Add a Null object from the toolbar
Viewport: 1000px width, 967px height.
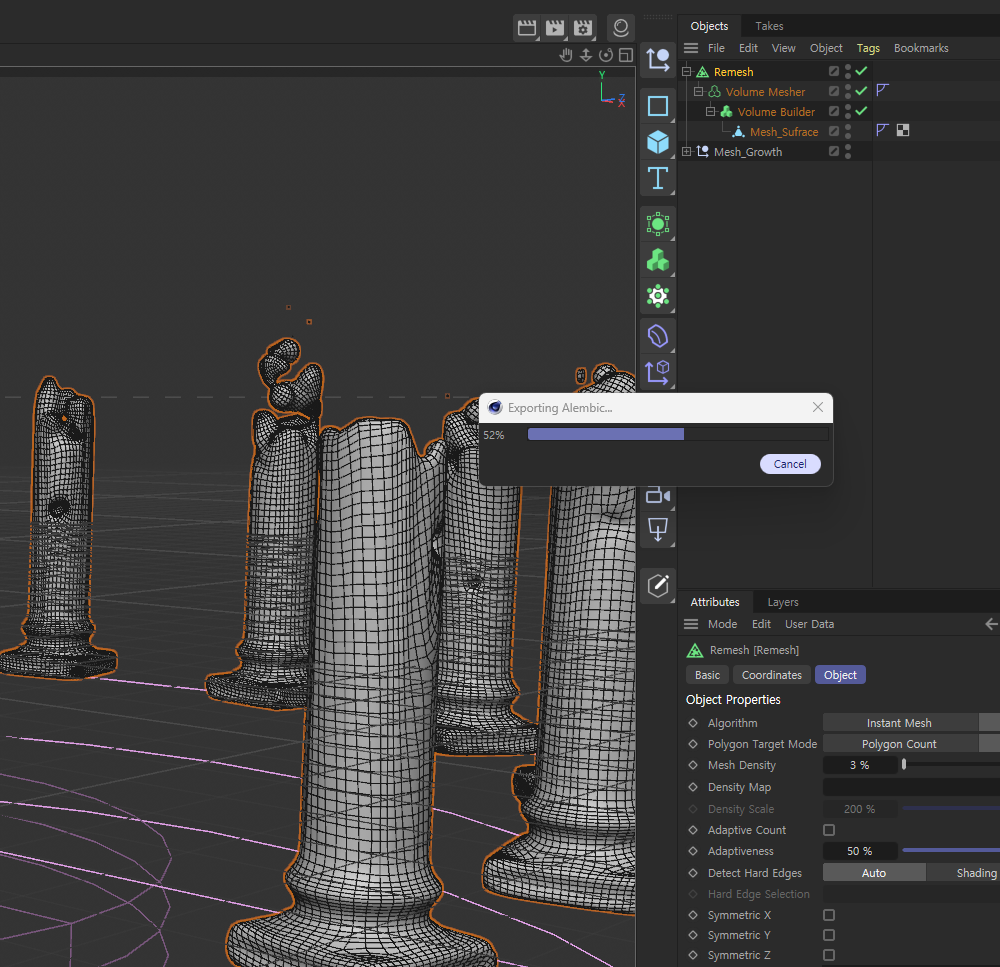658,61
